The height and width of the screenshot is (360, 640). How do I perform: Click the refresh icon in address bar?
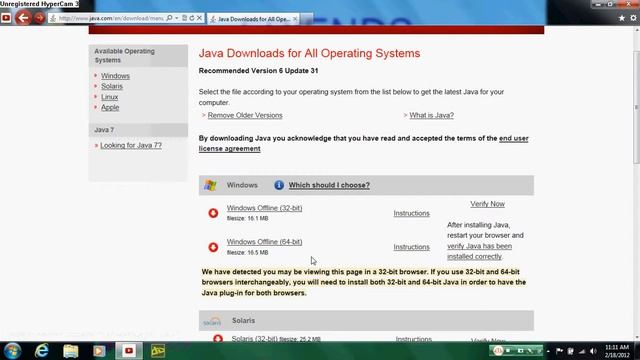click(x=191, y=18)
